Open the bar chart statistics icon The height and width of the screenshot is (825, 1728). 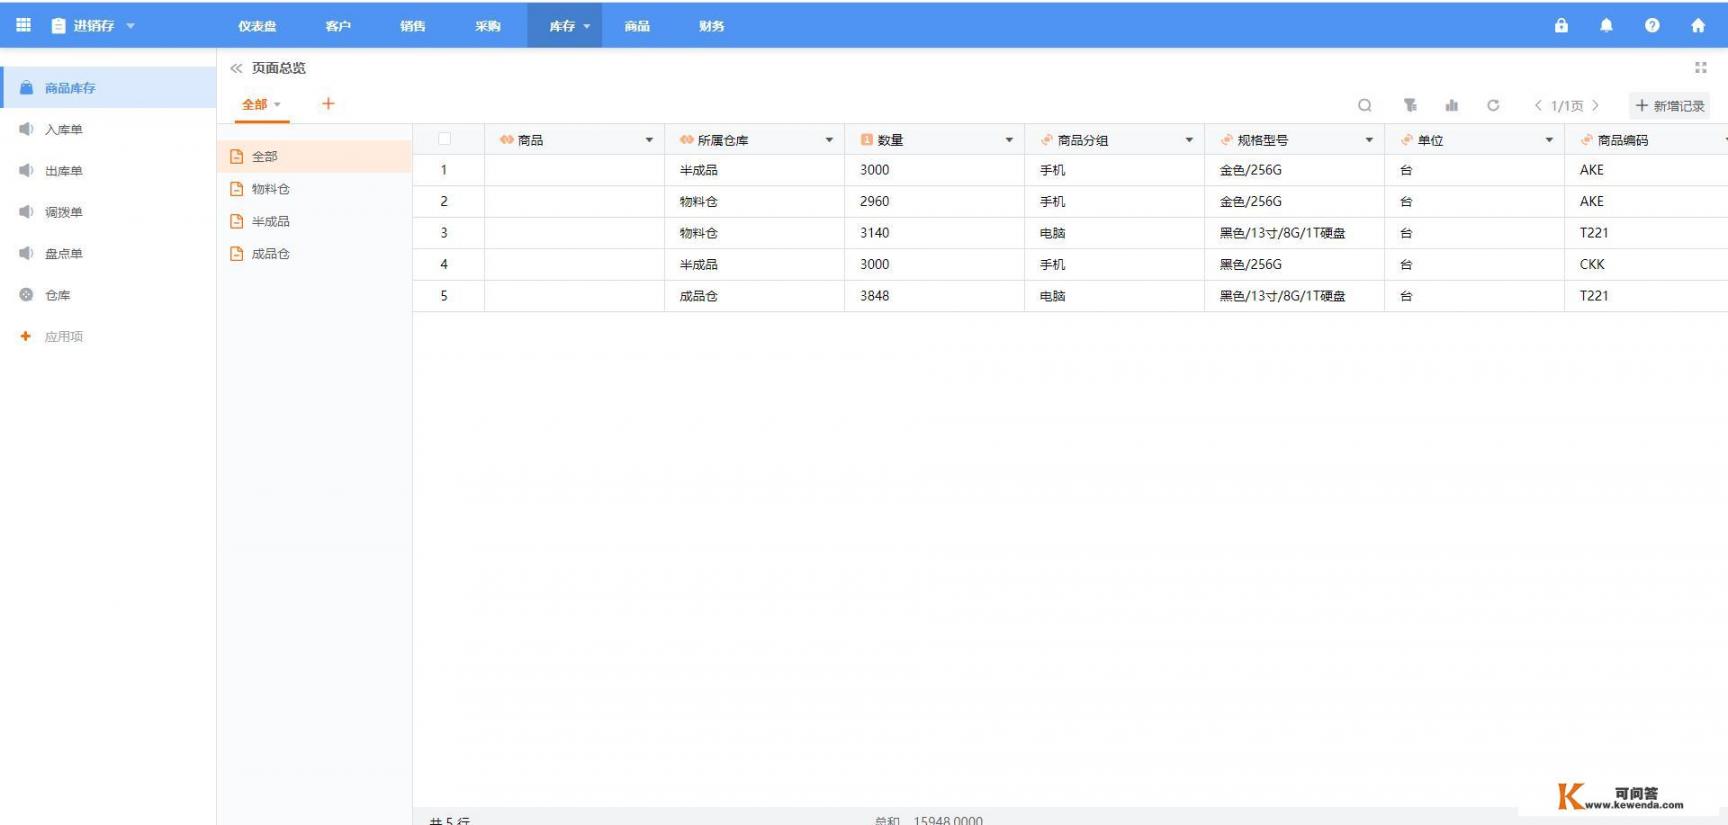pyautogui.click(x=1452, y=105)
